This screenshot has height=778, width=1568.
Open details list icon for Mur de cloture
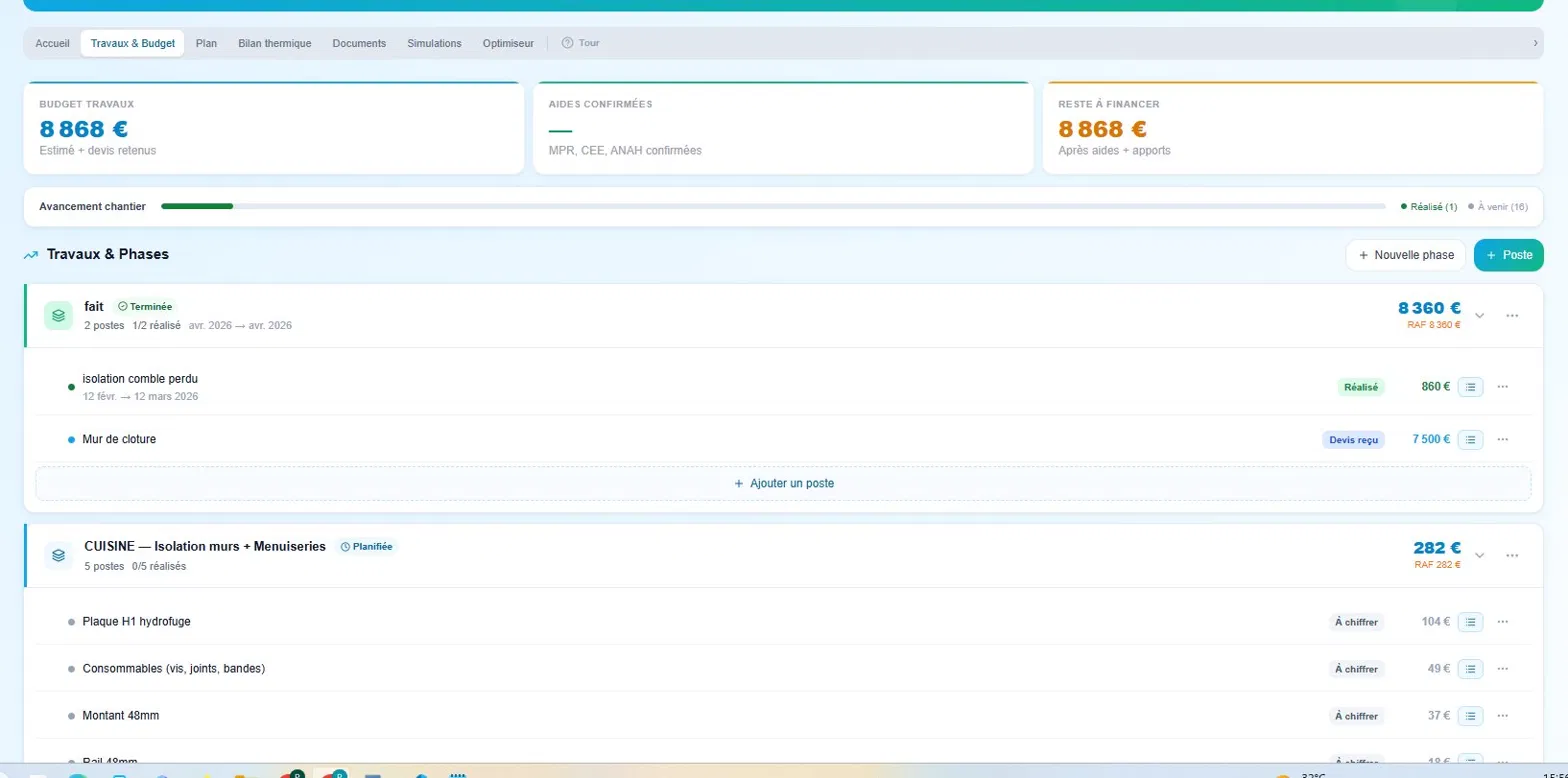point(1470,439)
